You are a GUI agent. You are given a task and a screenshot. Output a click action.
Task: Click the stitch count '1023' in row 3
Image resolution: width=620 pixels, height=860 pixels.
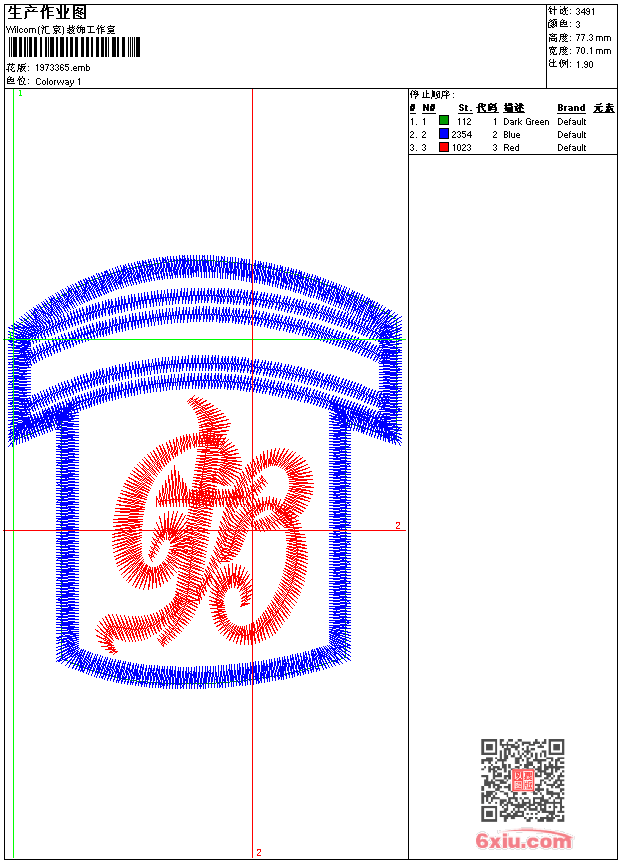pos(461,148)
